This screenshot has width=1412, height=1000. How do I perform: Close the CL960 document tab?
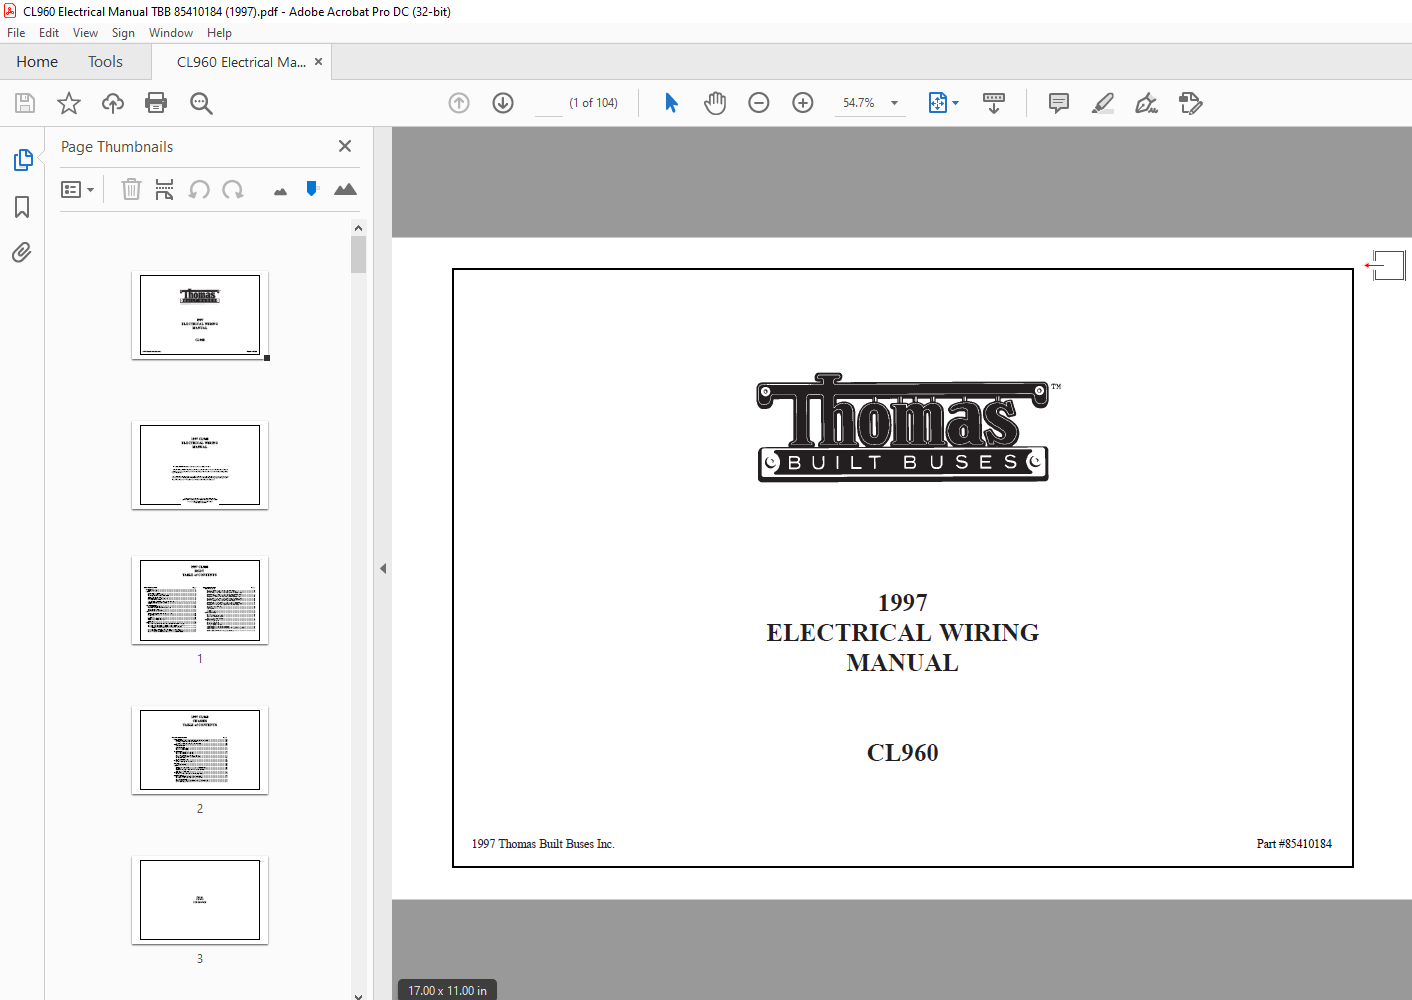pyautogui.click(x=319, y=62)
